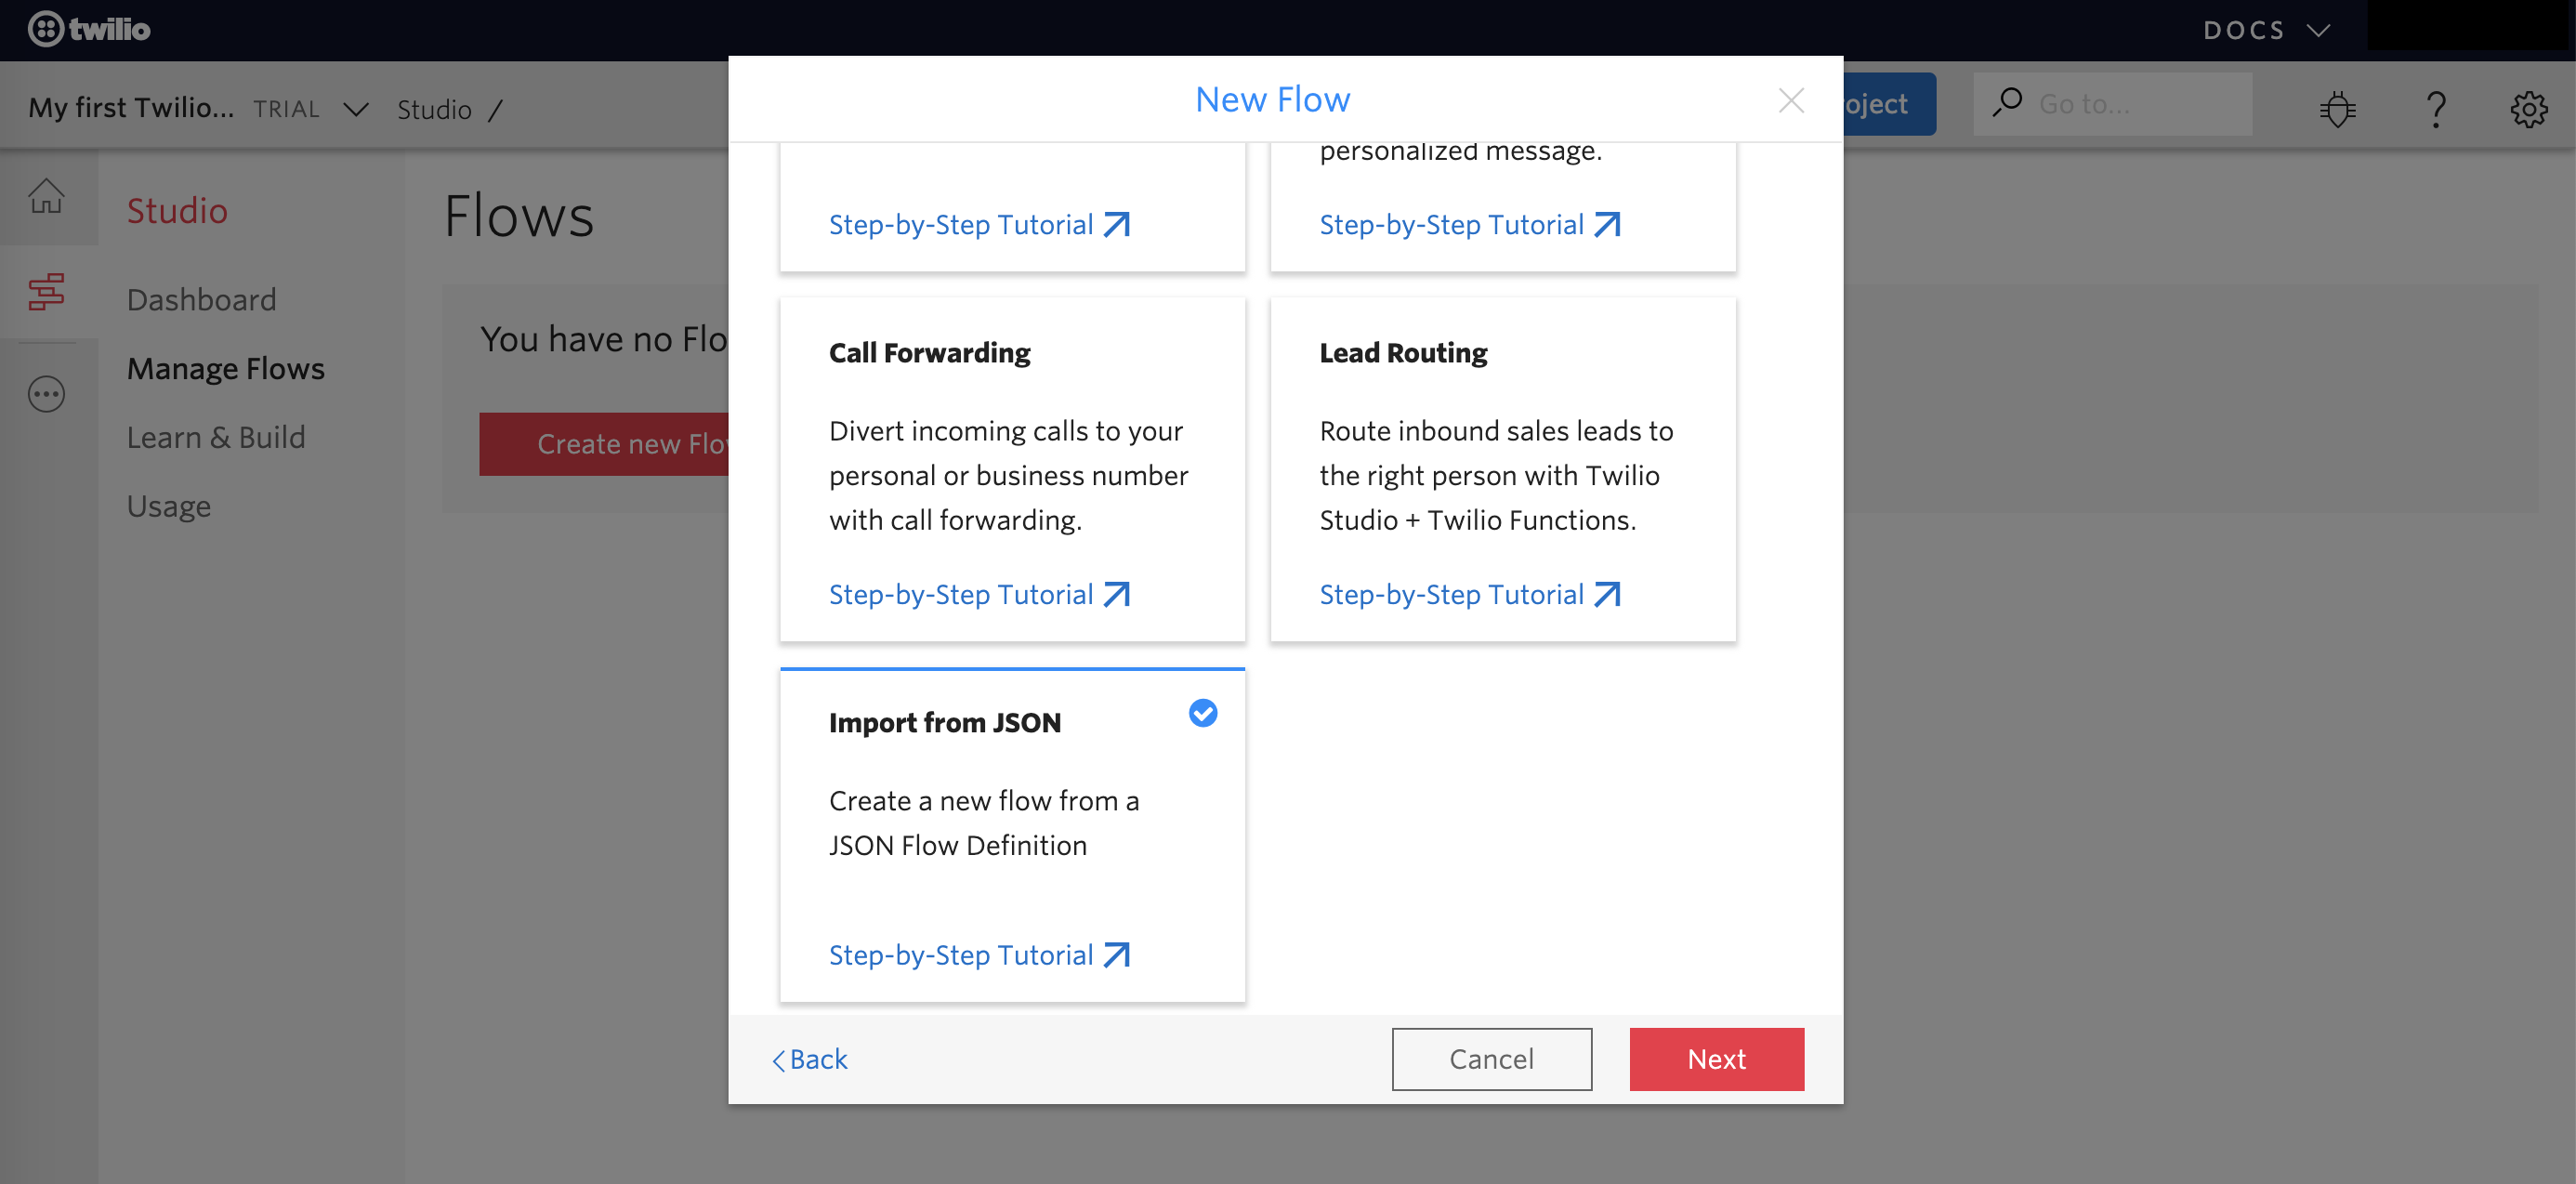Open the Dashboard menu item
Viewport: 2576px width, 1184px height.
click(201, 297)
